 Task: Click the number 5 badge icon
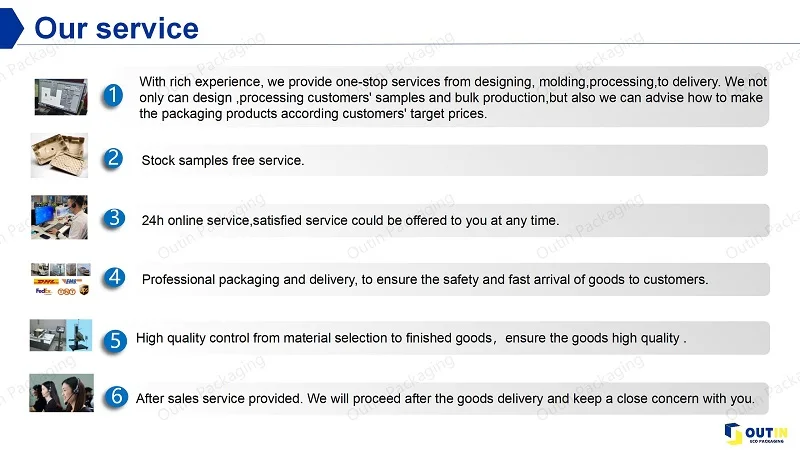(115, 340)
